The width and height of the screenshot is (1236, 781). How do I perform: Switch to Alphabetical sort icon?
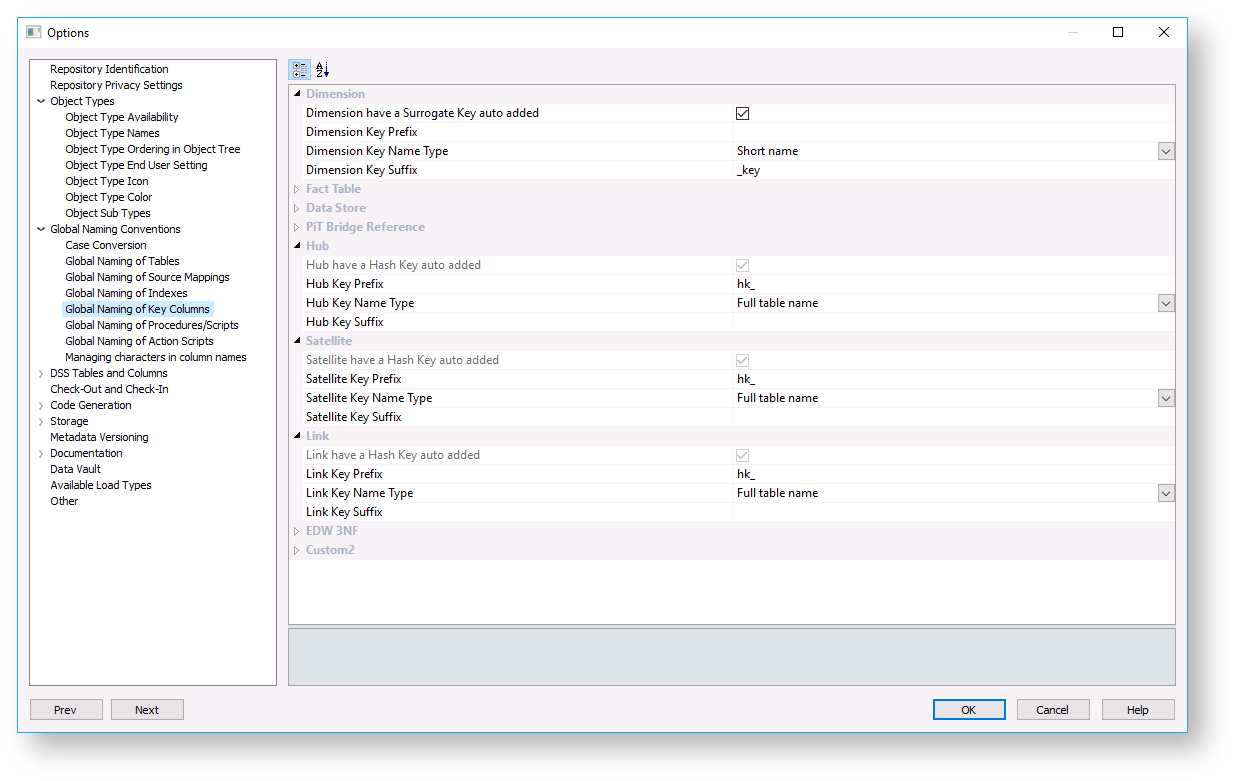[322, 70]
